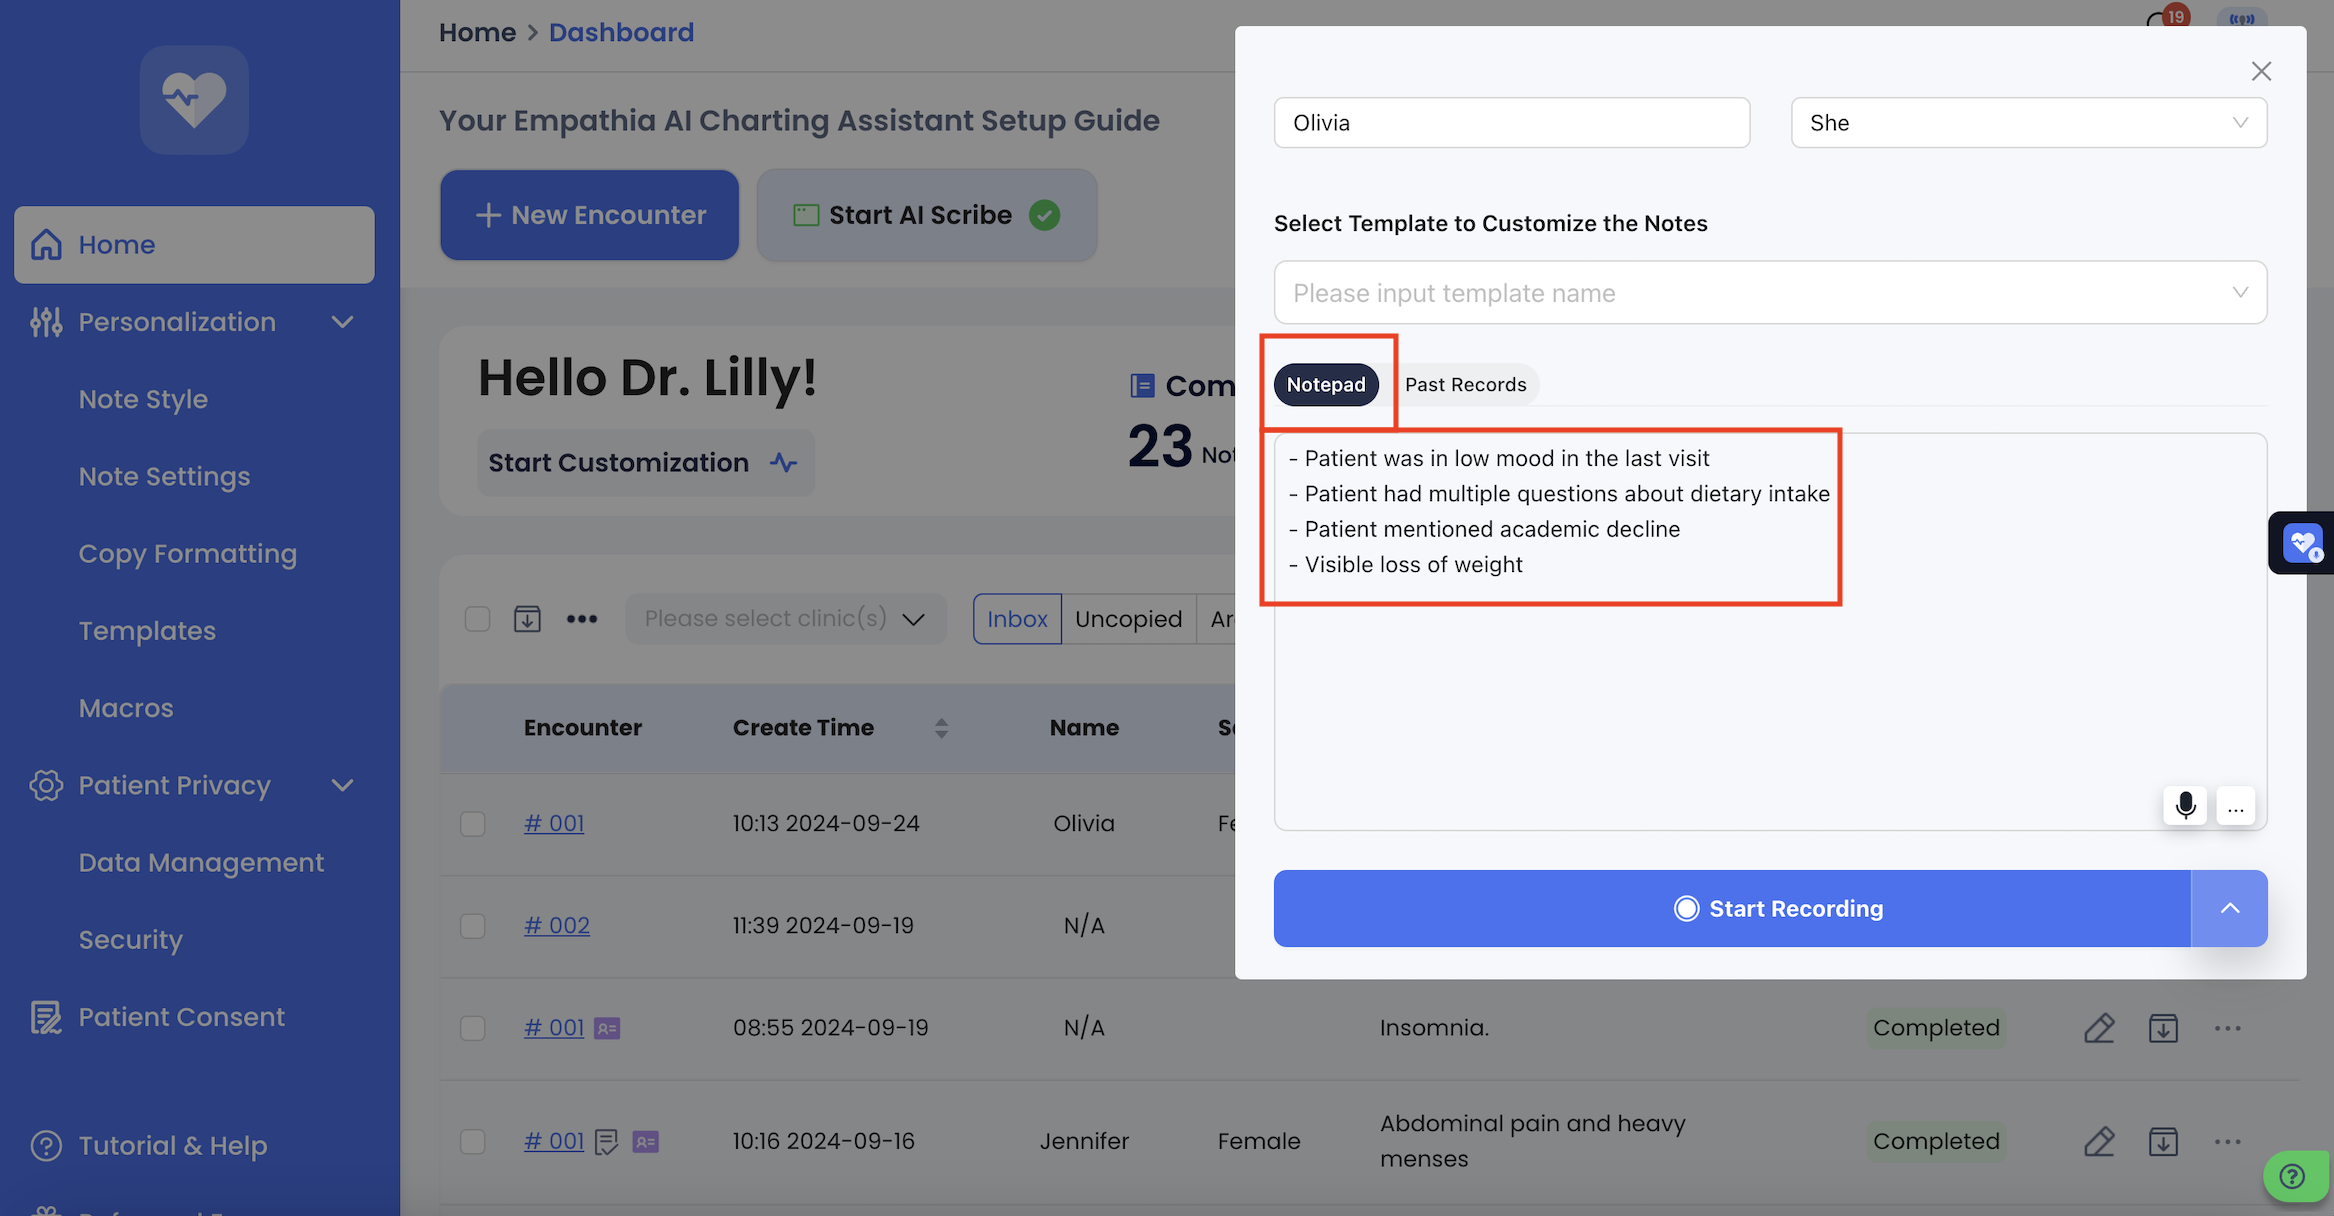
Task: Click the microphone dictation icon in notepad
Action: [x=2185, y=805]
